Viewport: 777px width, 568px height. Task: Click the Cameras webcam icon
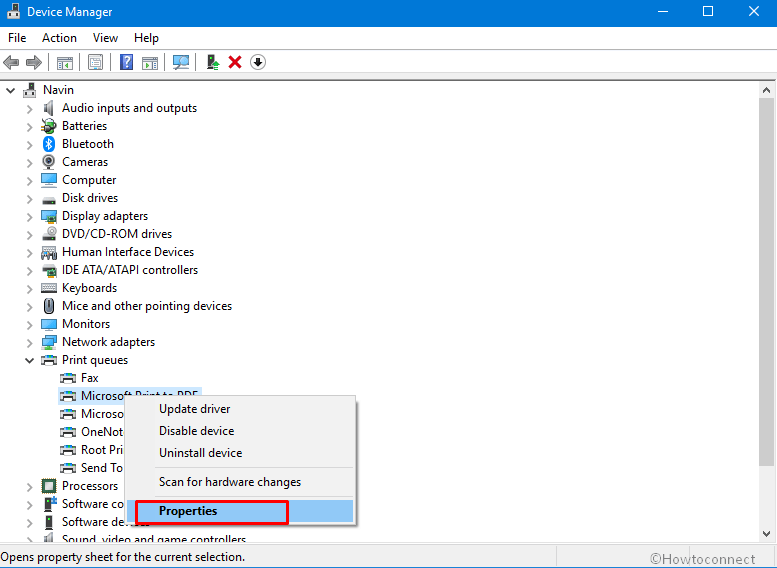tap(49, 162)
